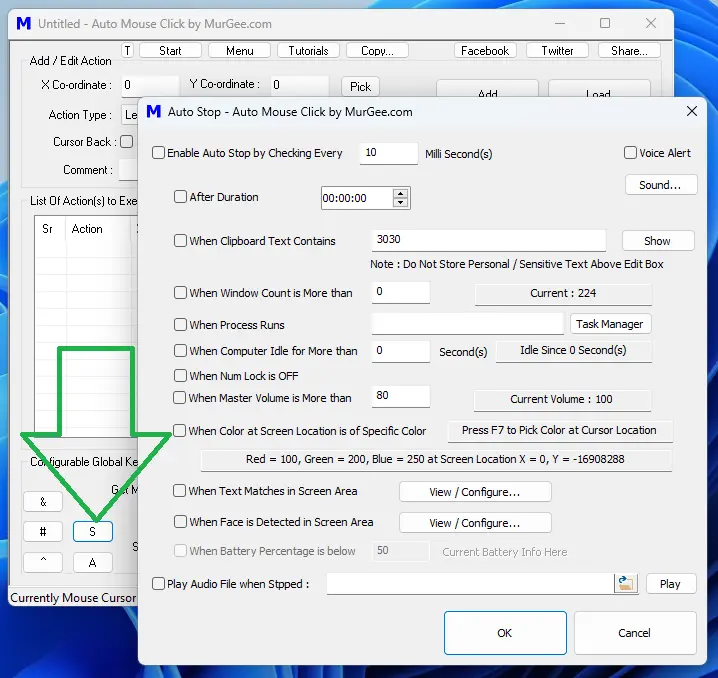Click the MurGee logo in Auto Stop title bar
The width and height of the screenshot is (718, 678).
pos(153,112)
